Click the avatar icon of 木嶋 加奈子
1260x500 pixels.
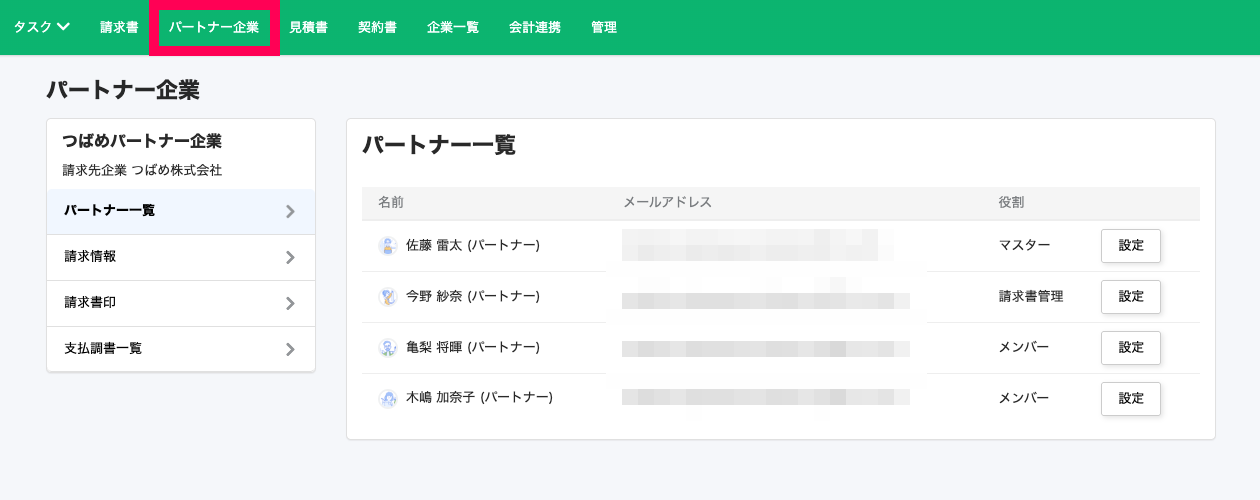388,399
